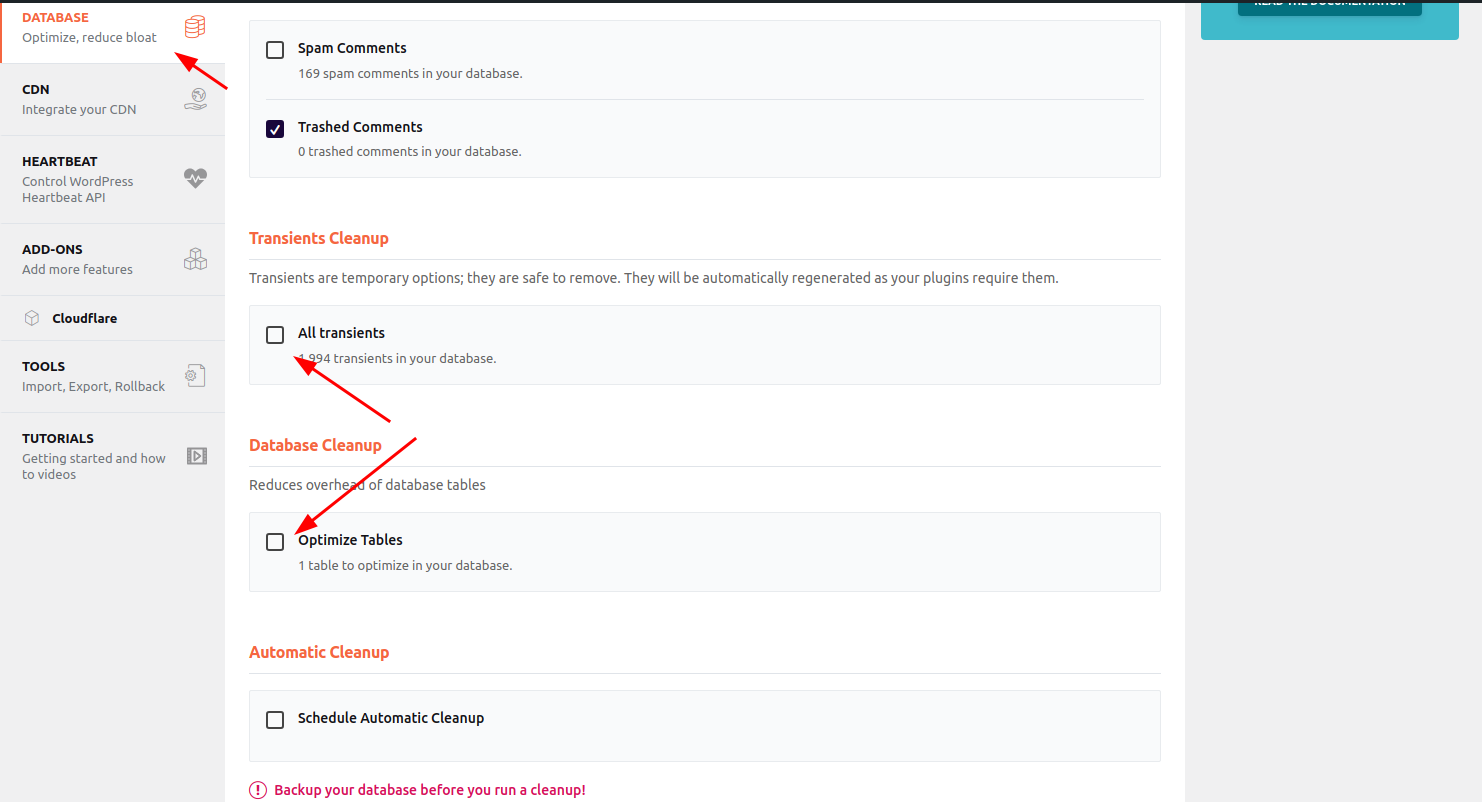Click the Database stacked-disks icon
This screenshot has width=1482, height=802.
195,27
